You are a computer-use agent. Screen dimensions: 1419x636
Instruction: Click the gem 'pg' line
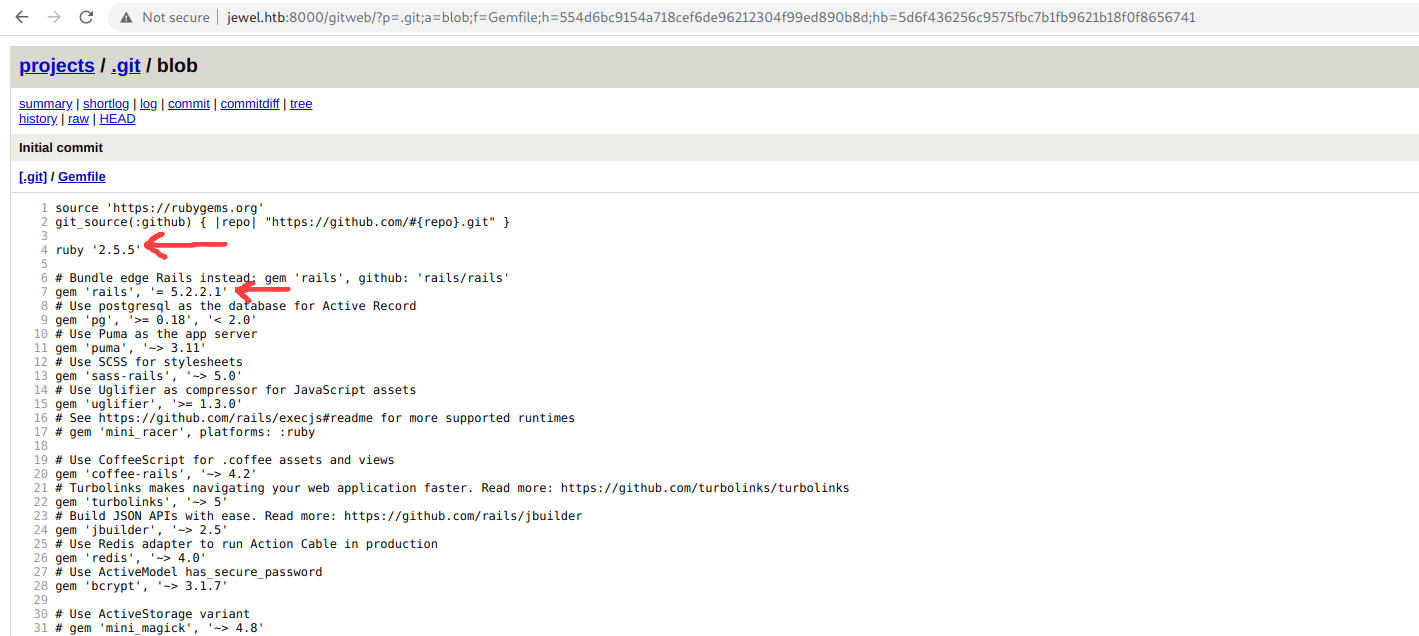(156, 320)
